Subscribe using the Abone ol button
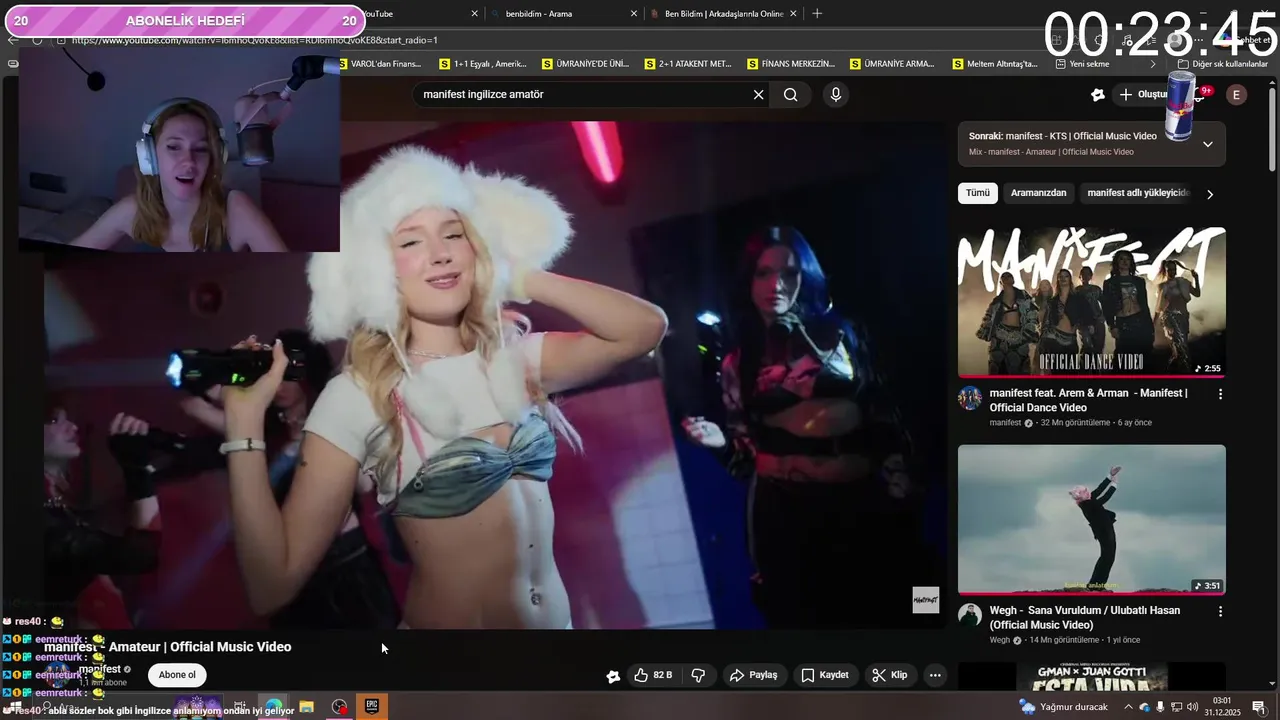This screenshot has width=1280, height=720. (177, 675)
